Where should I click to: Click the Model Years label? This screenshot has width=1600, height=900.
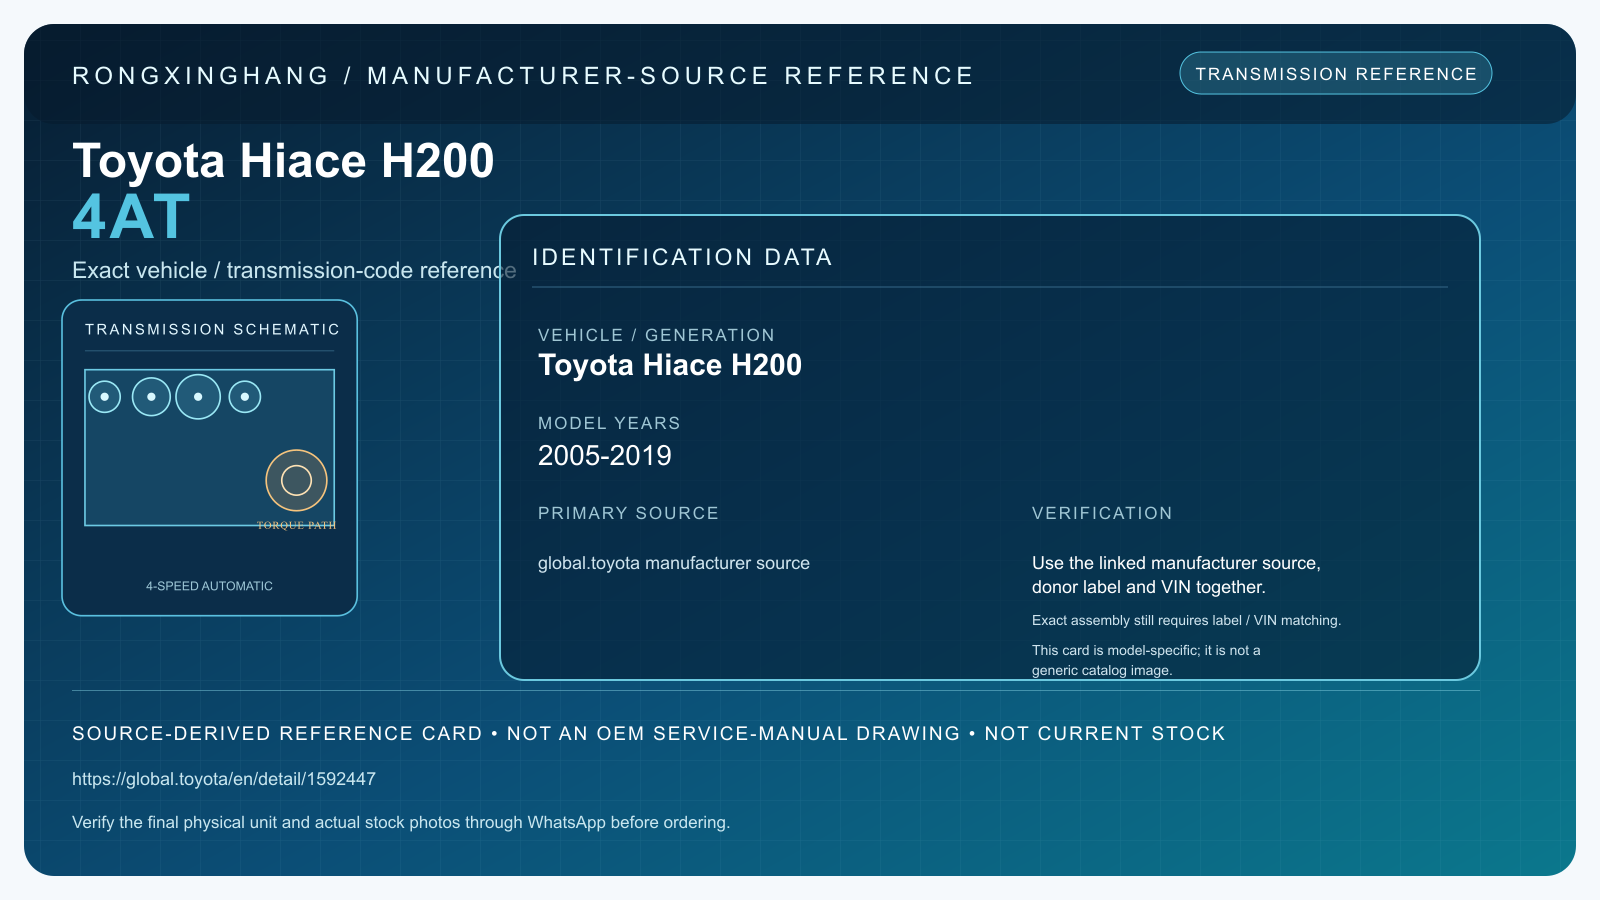click(609, 423)
